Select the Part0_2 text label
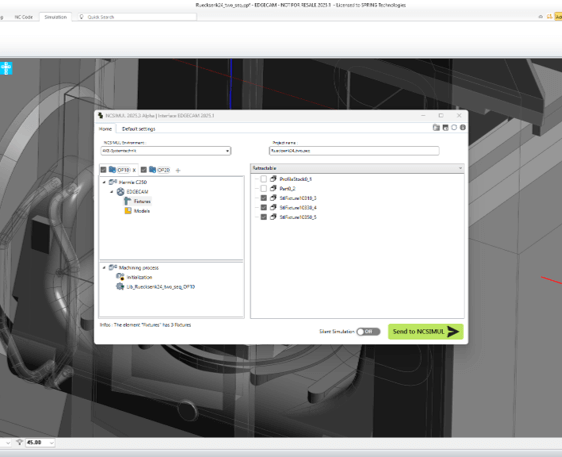The width and height of the screenshot is (562, 457). click(287, 189)
